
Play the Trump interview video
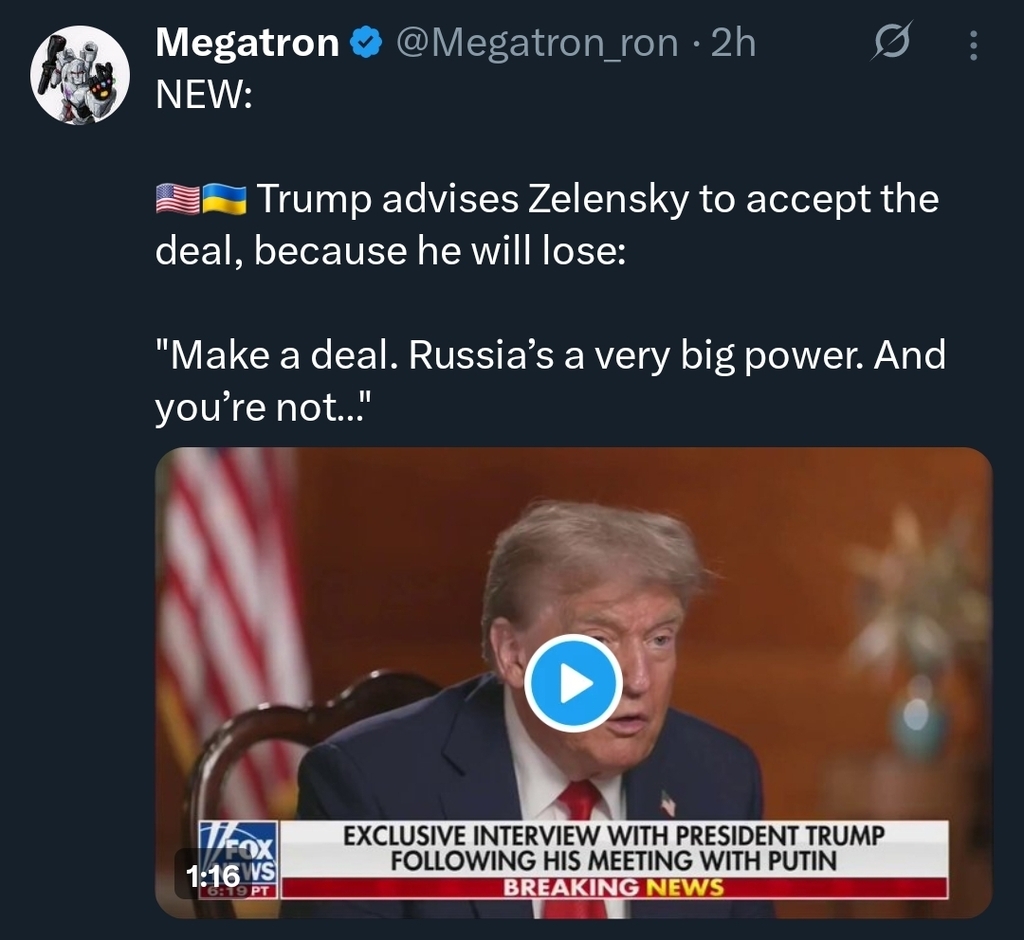pos(573,684)
